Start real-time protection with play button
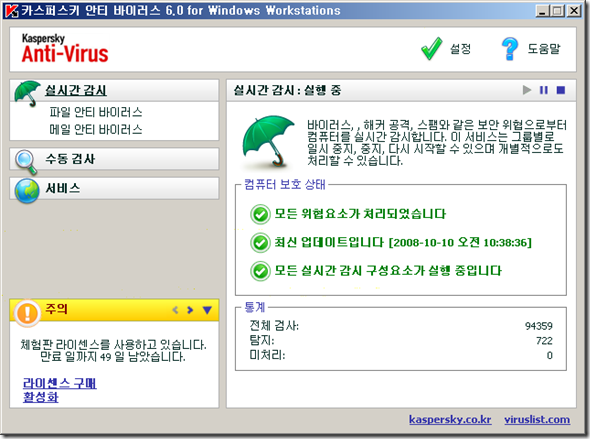This screenshot has height=439, width=590. pyautogui.click(x=527, y=90)
